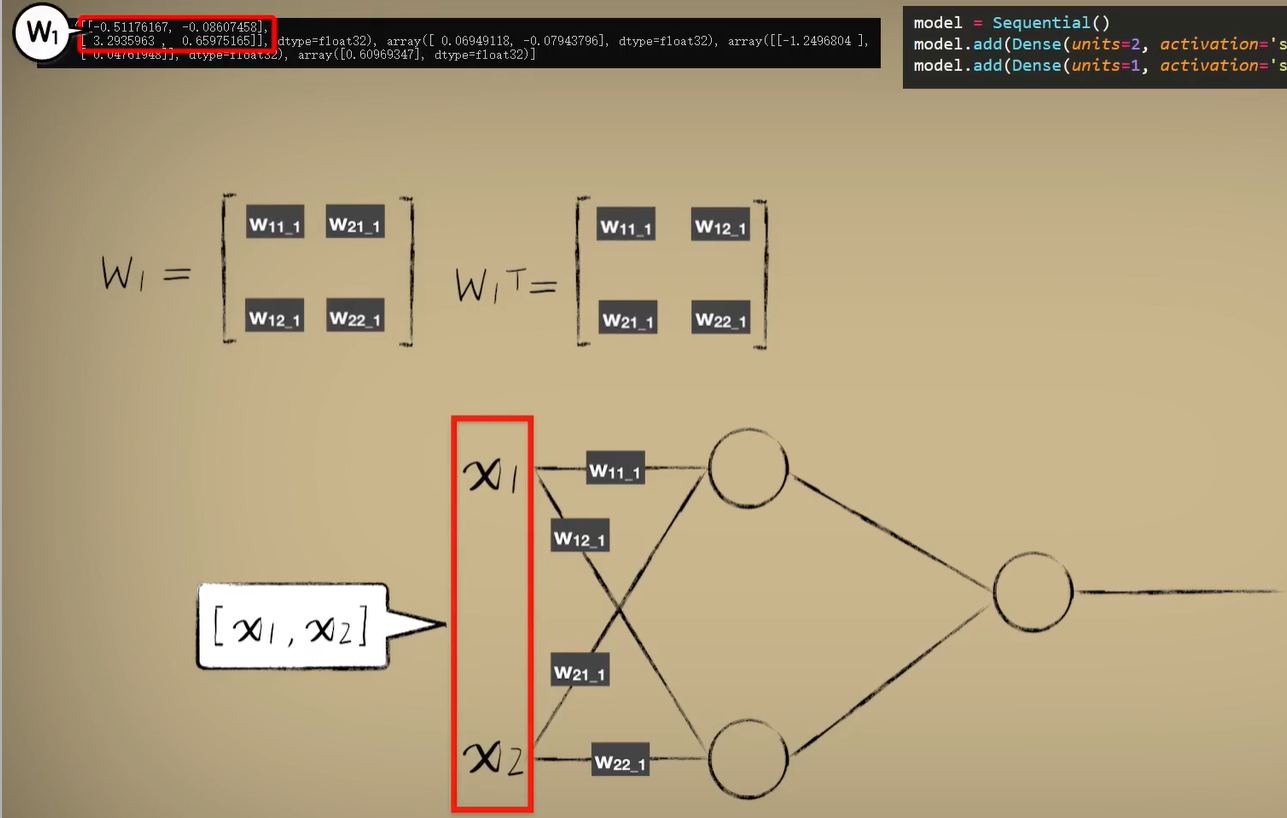Click w22_1 in the W1 matrix

[x=355, y=318]
